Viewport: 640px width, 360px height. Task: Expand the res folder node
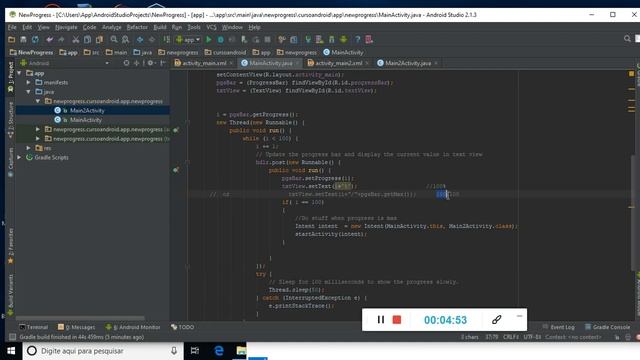tap(29, 148)
